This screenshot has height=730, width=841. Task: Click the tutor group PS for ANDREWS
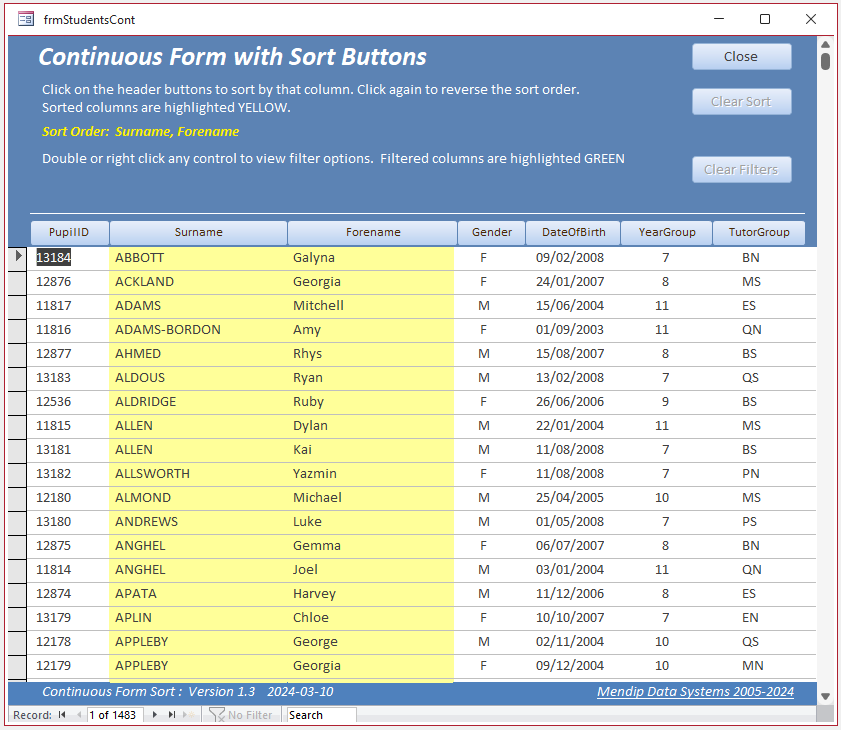pyautogui.click(x=749, y=521)
